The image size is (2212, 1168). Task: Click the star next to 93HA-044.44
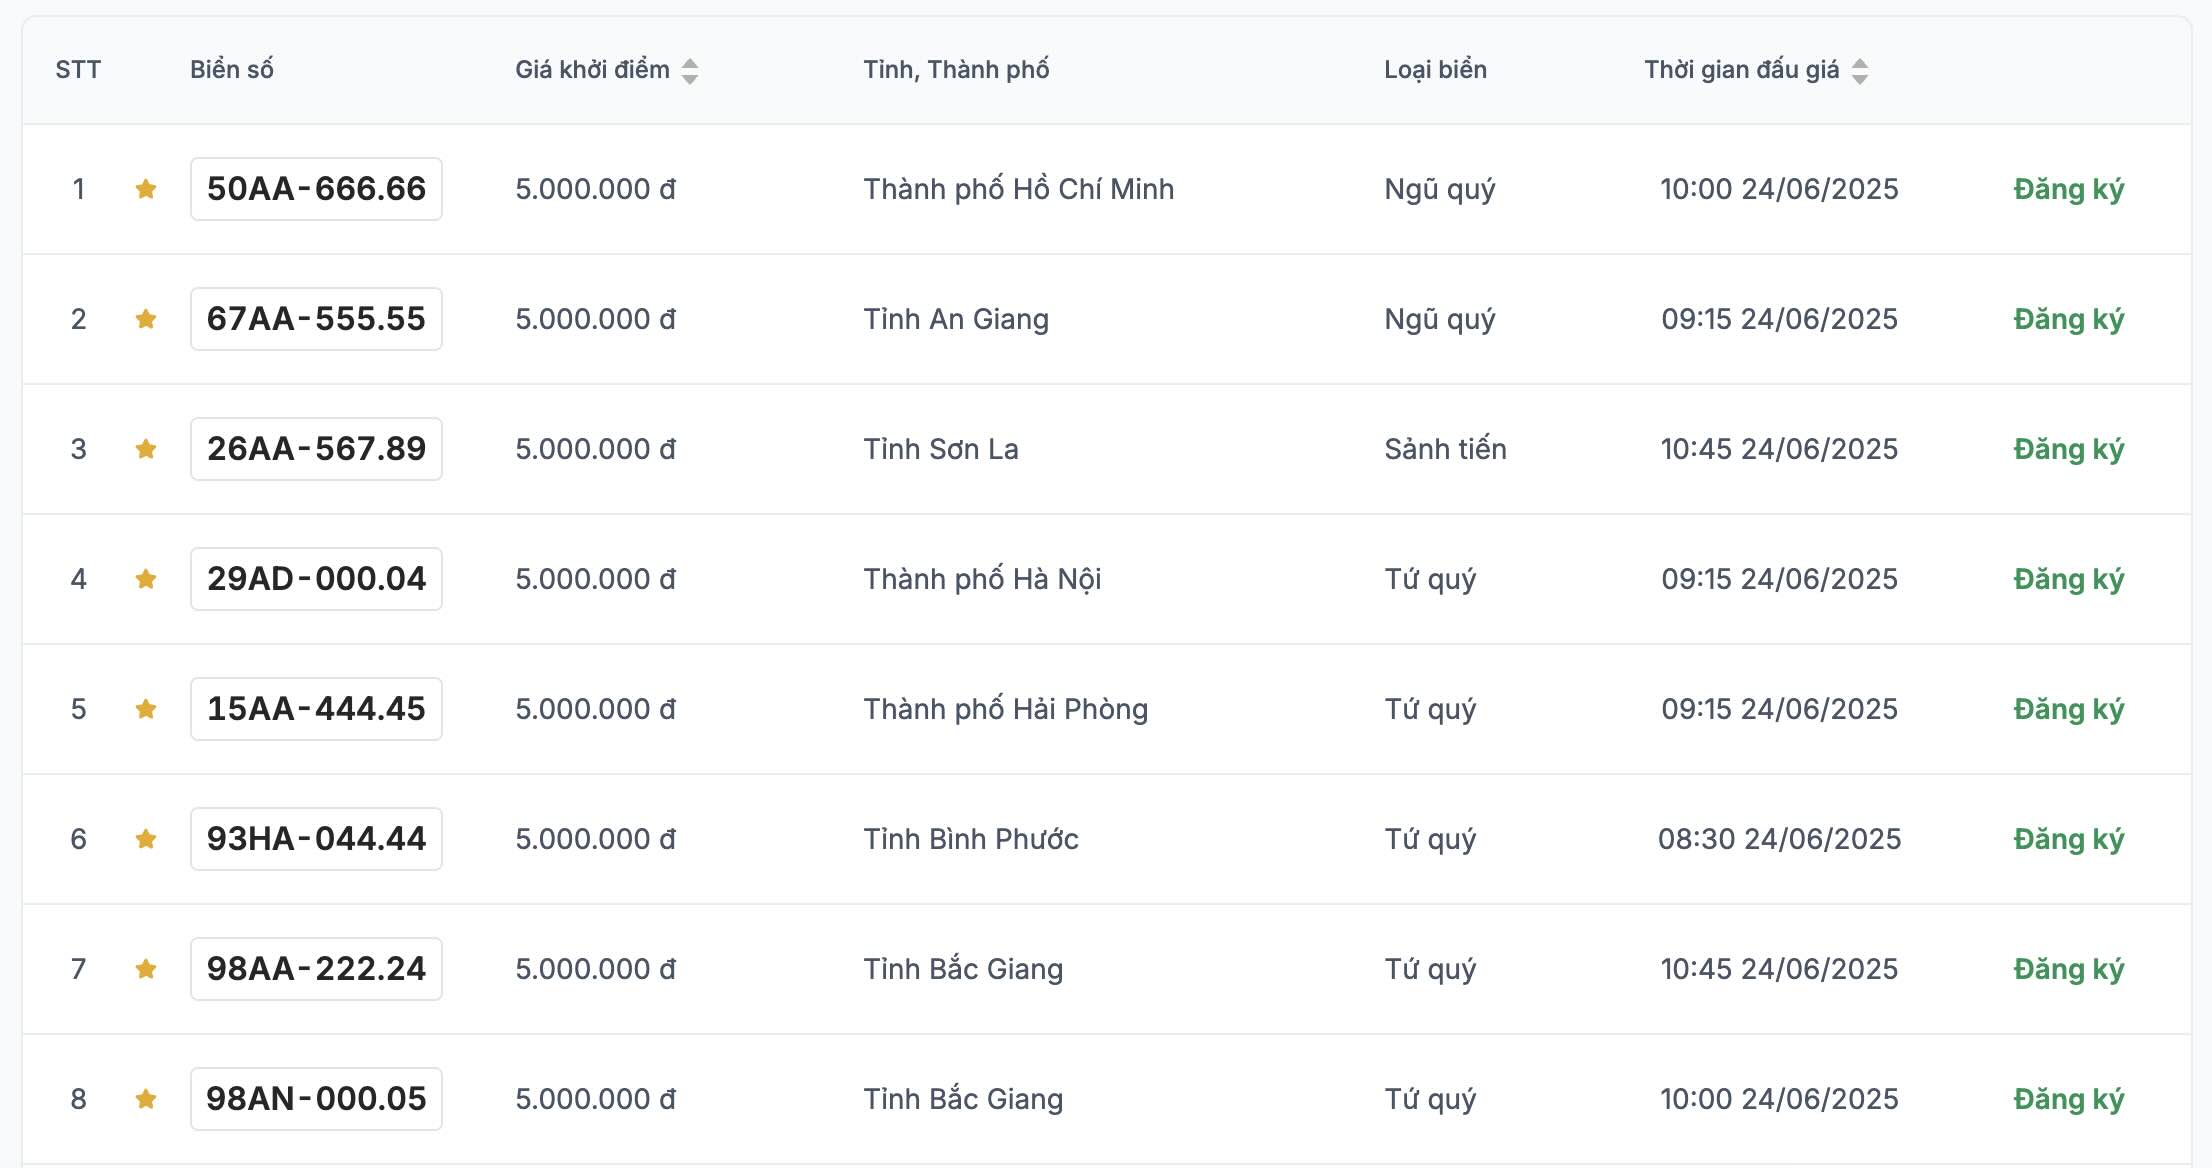[146, 839]
